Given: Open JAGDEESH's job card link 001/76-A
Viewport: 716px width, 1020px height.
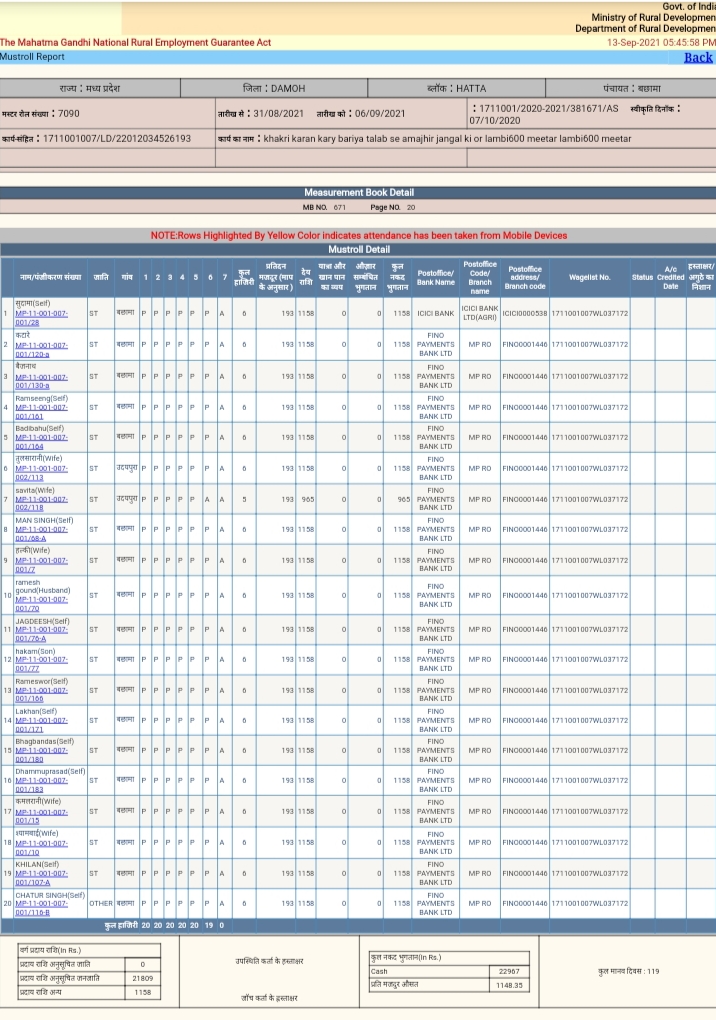Looking at the screenshot, I should pyautogui.click(x=41, y=634).
